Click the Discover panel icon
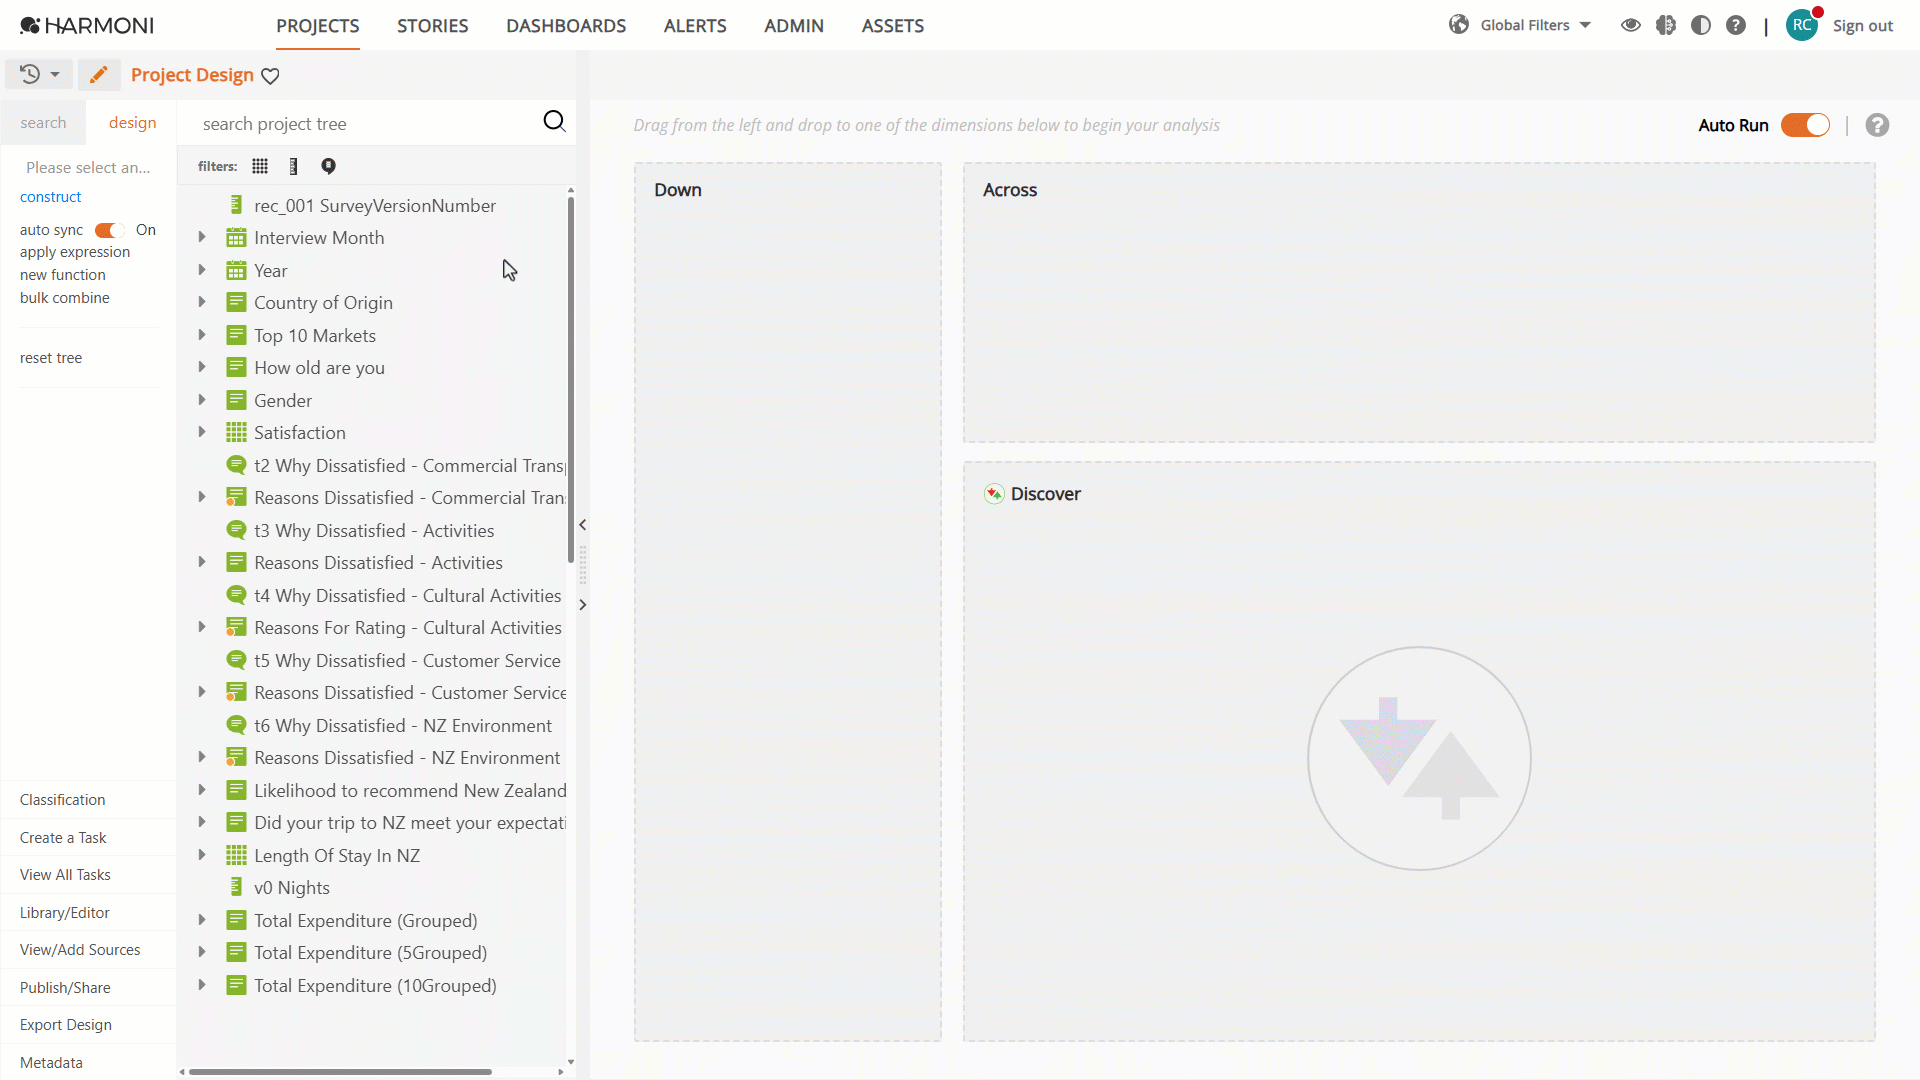Image resolution: width=1920 pixels, height=1080 pixels. point(994,494)
